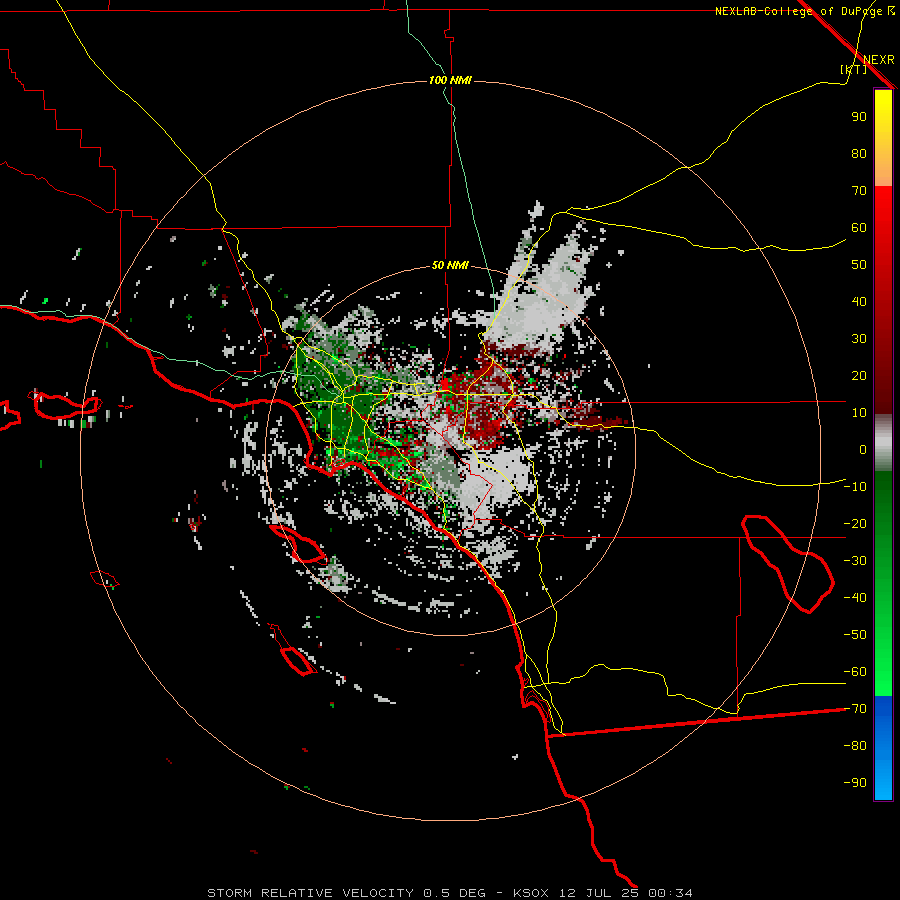Viewport: 900px width, 900px height.
Task: Select the positive 10 value on the scale
Action: pos(859,413)
